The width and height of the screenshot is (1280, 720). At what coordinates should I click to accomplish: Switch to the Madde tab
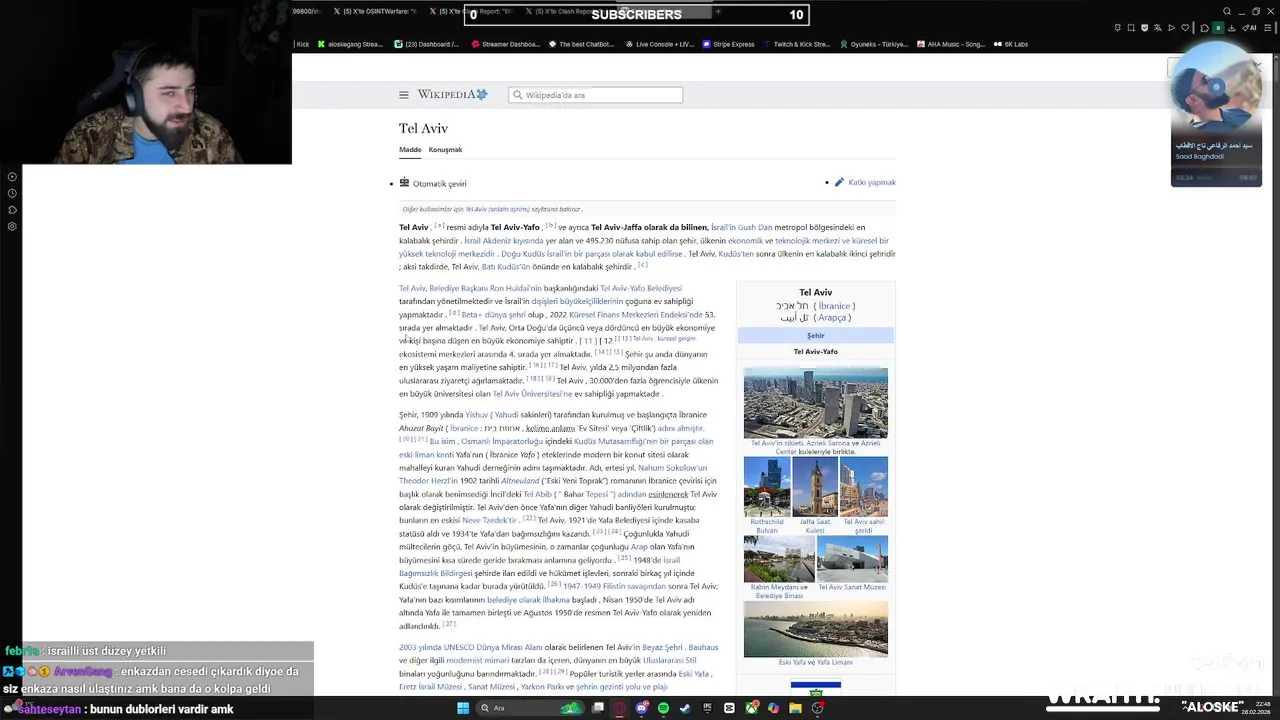[410, 150]
